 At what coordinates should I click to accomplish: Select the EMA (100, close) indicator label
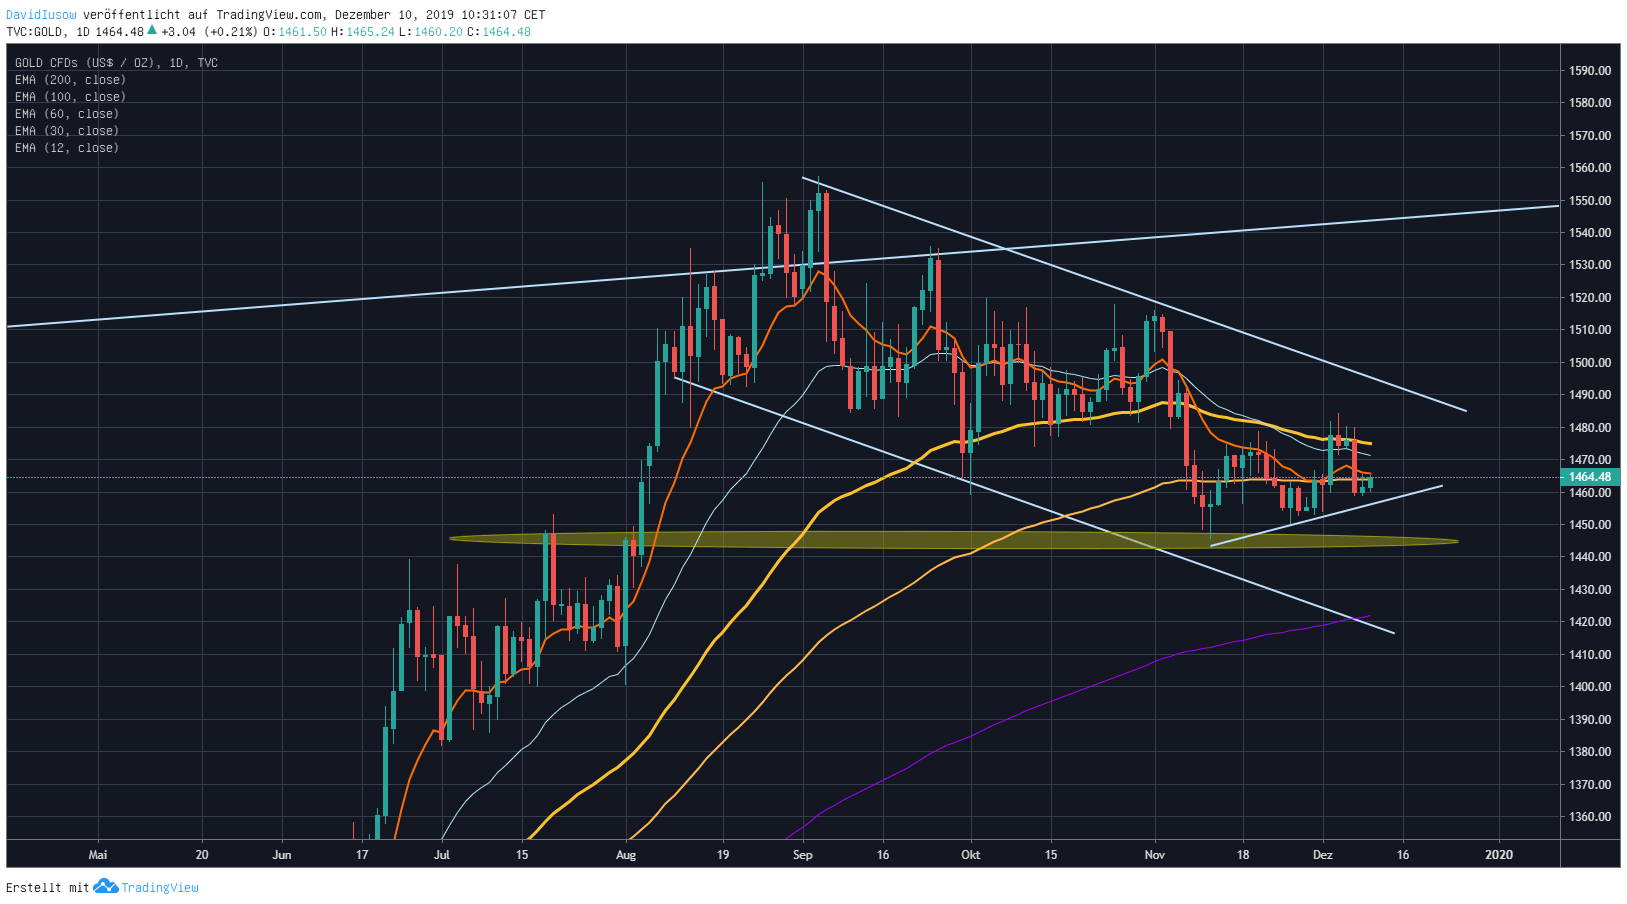(x=70, y=97)
